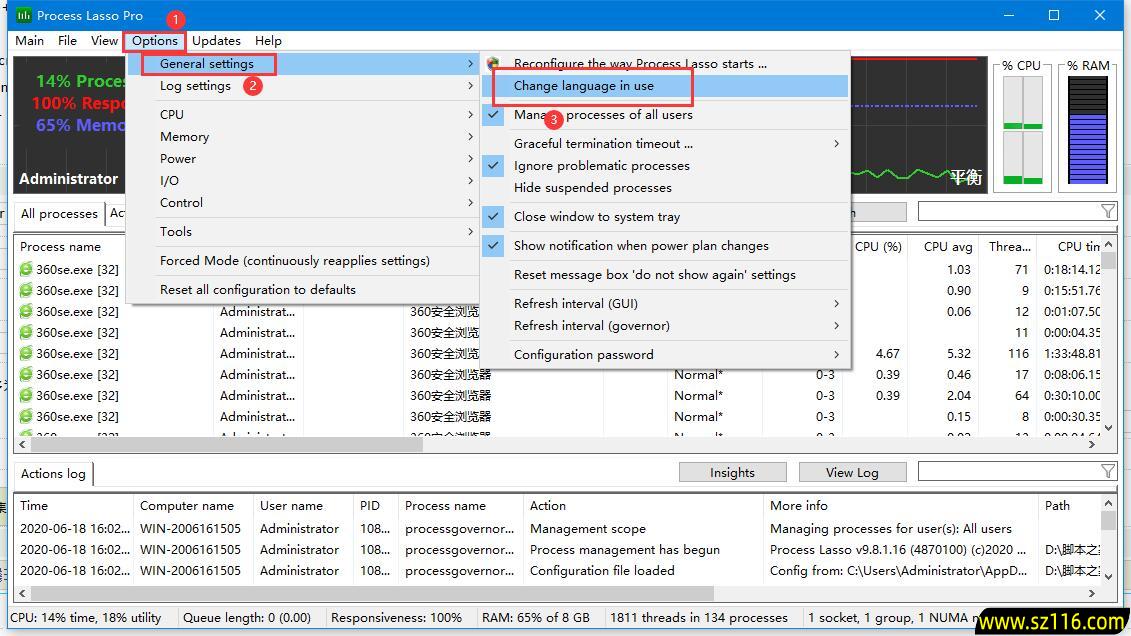Select Change language in use
This screenshot has width=1131, height=636.
[x=583, y=86]
